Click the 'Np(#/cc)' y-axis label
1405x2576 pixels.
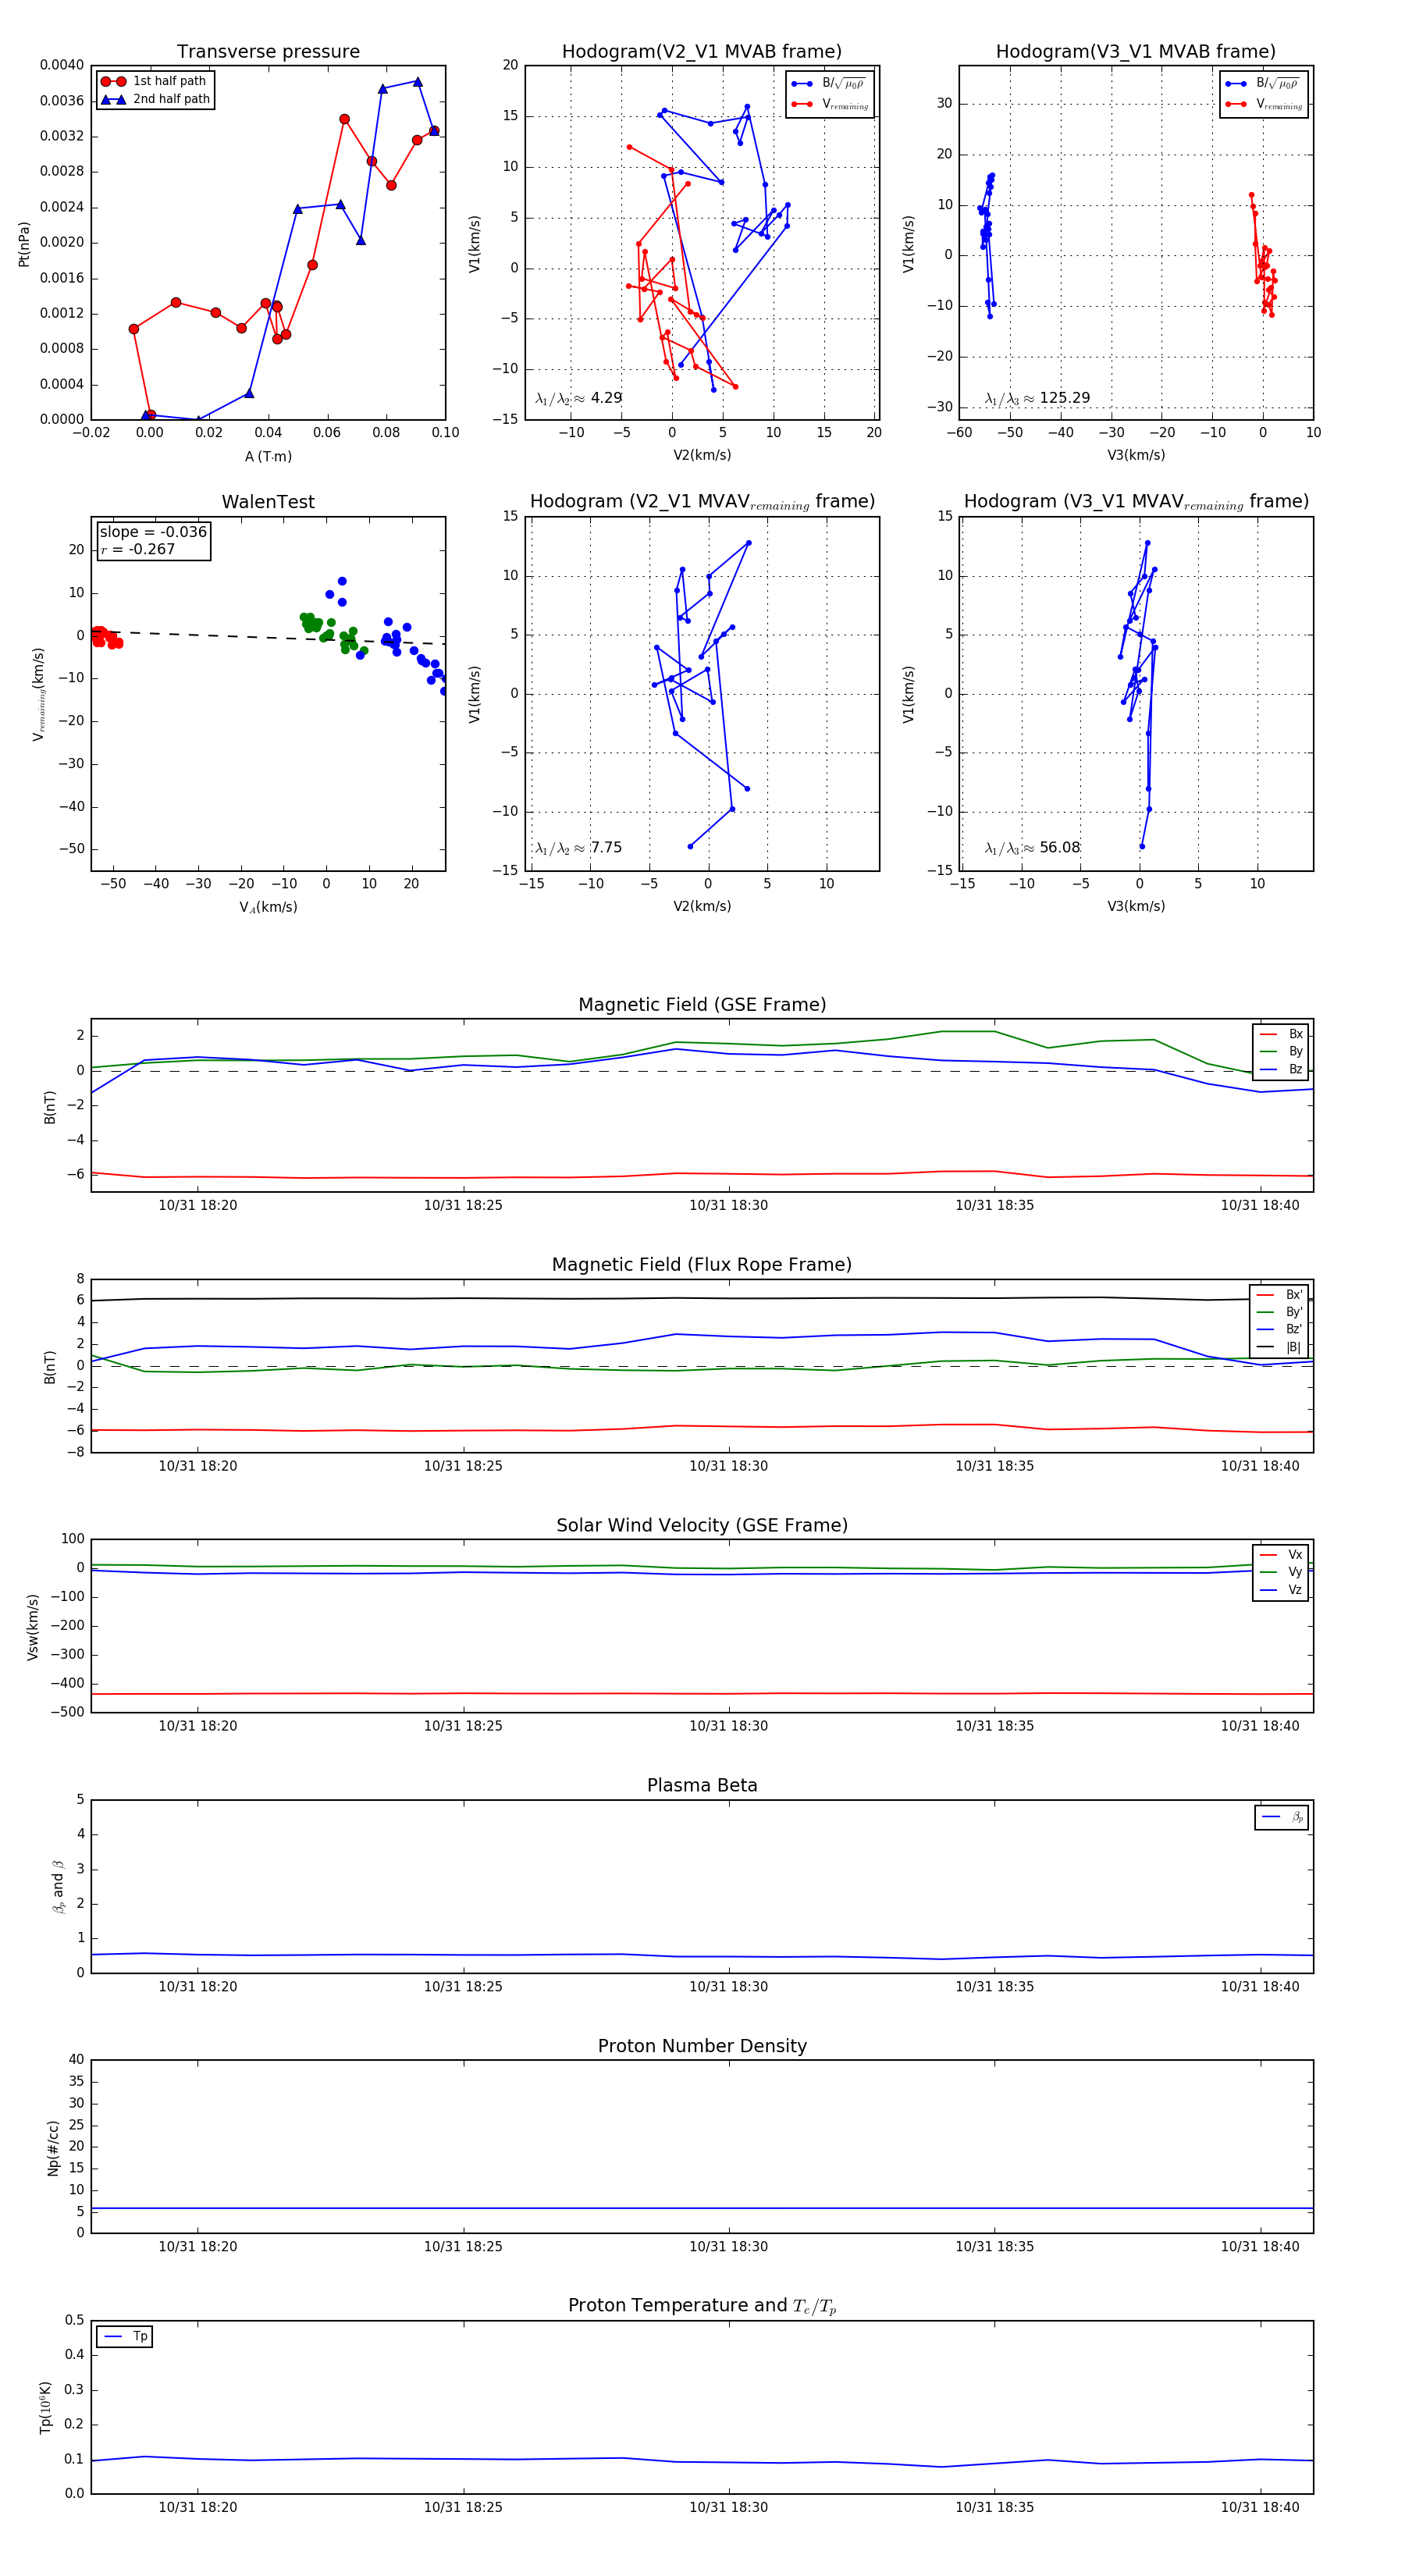click(53, 2148)
